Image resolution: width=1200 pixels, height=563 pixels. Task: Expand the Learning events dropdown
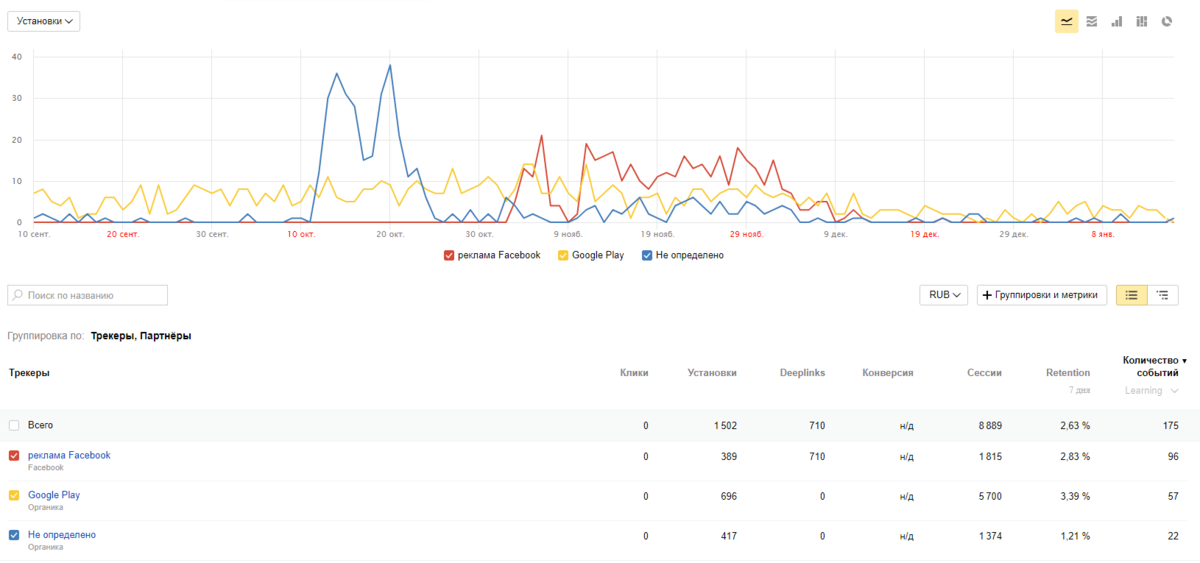pos(1151,390)
